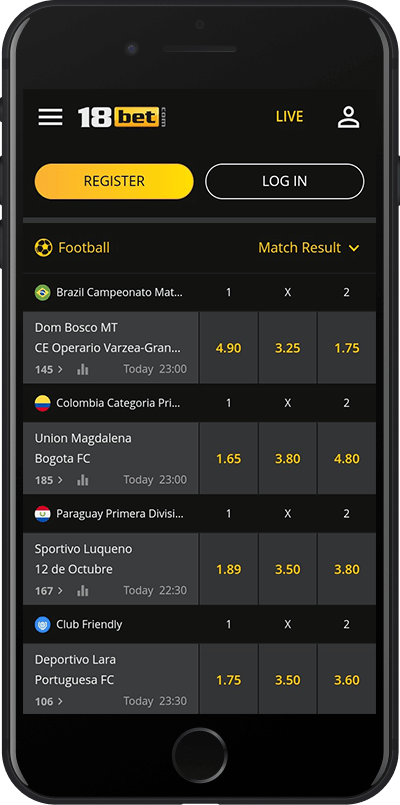This screenshot has width=400, height=805.
Task: Open stats chart for Dom Bosco MT match
Action: (x=83, y=369)
